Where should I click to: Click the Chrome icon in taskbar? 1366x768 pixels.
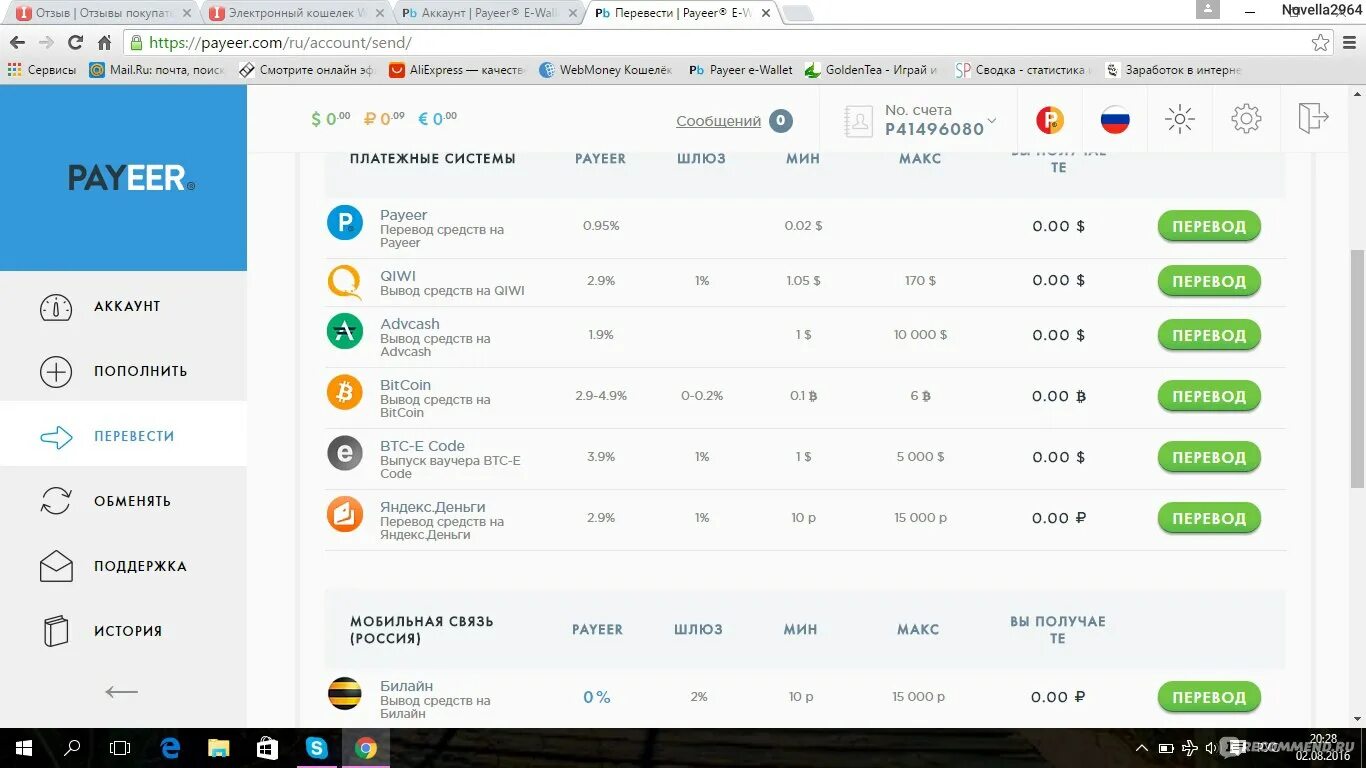[x=366, y=748]
